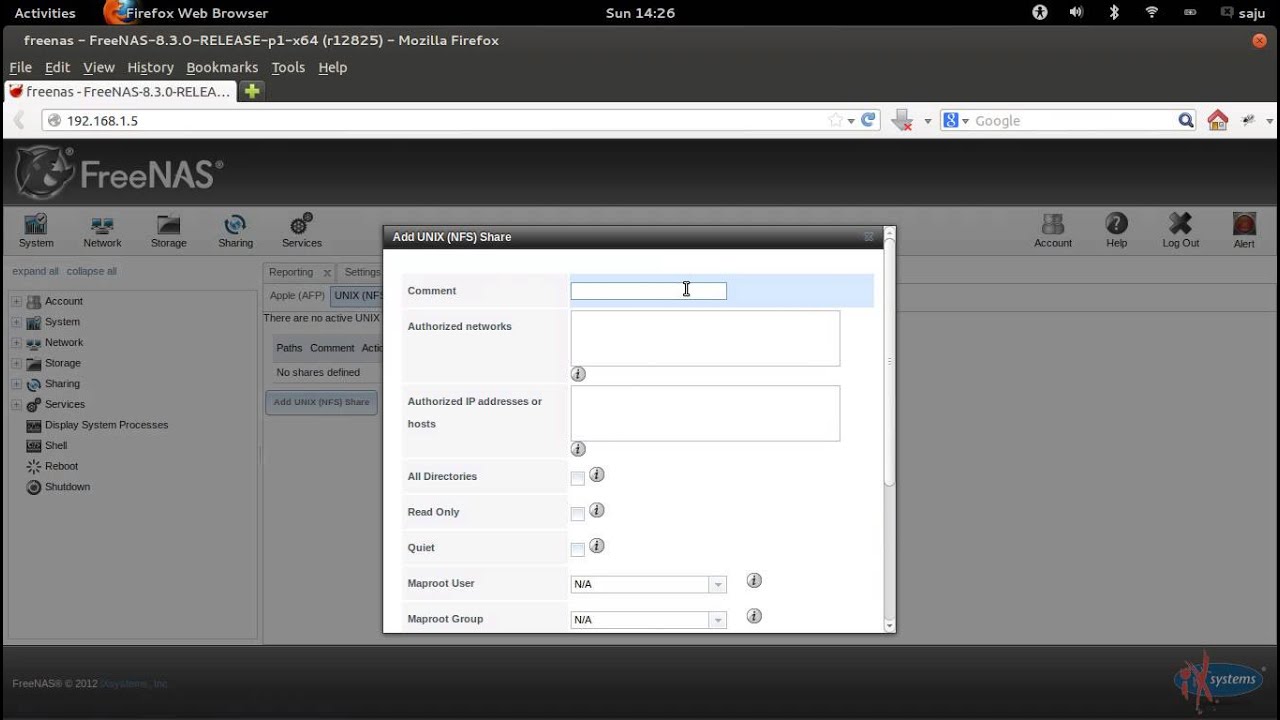Open the Network toolbar icon
This screenshot has height=720, width=1280.
pos(102,231)
